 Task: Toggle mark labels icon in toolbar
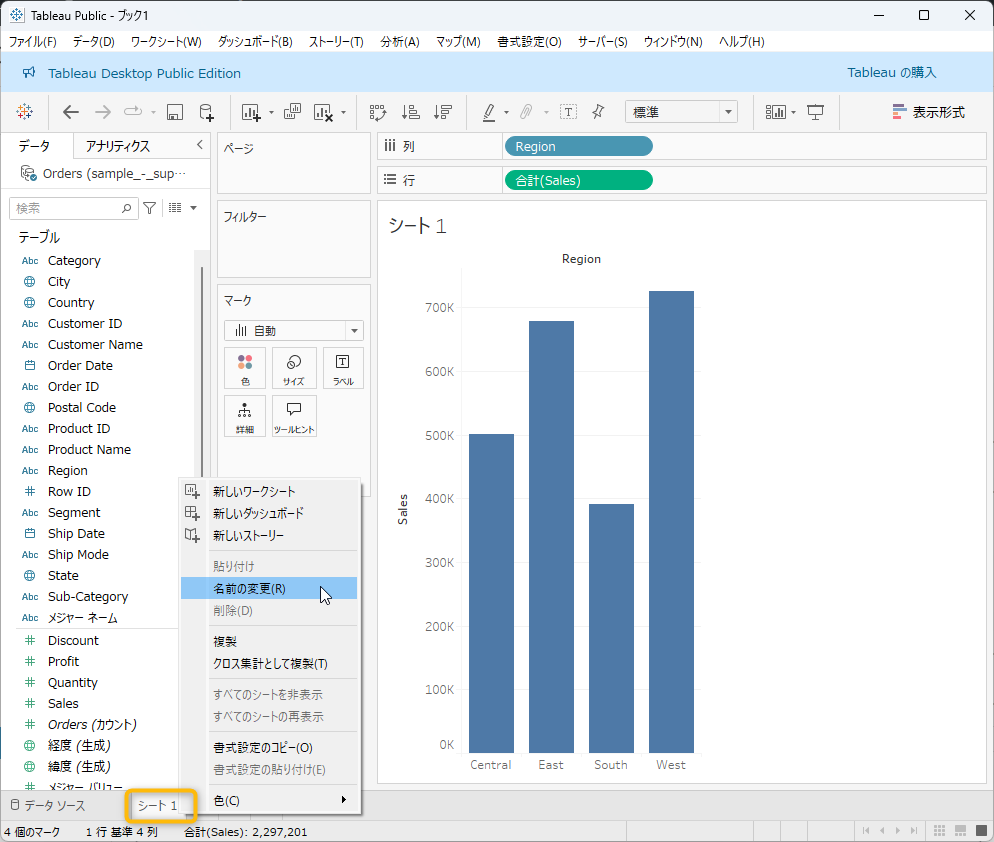click(568, 112)
